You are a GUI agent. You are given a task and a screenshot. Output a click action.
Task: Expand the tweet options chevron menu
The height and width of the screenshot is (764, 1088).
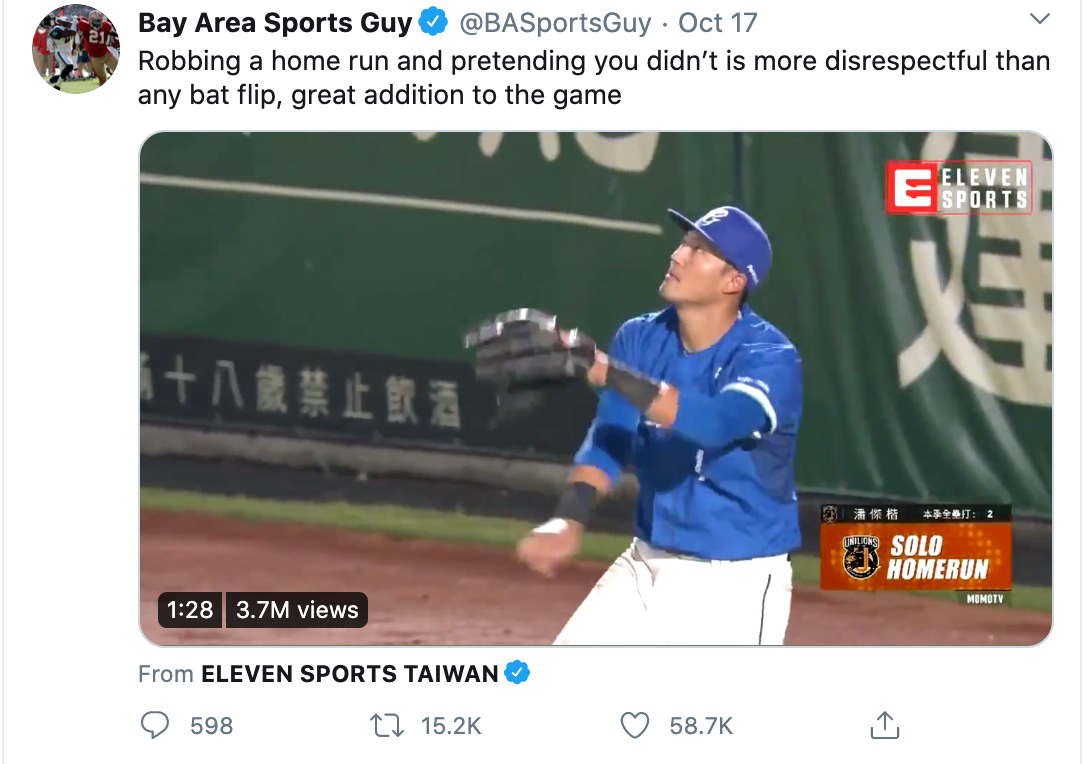(1039, 19)
